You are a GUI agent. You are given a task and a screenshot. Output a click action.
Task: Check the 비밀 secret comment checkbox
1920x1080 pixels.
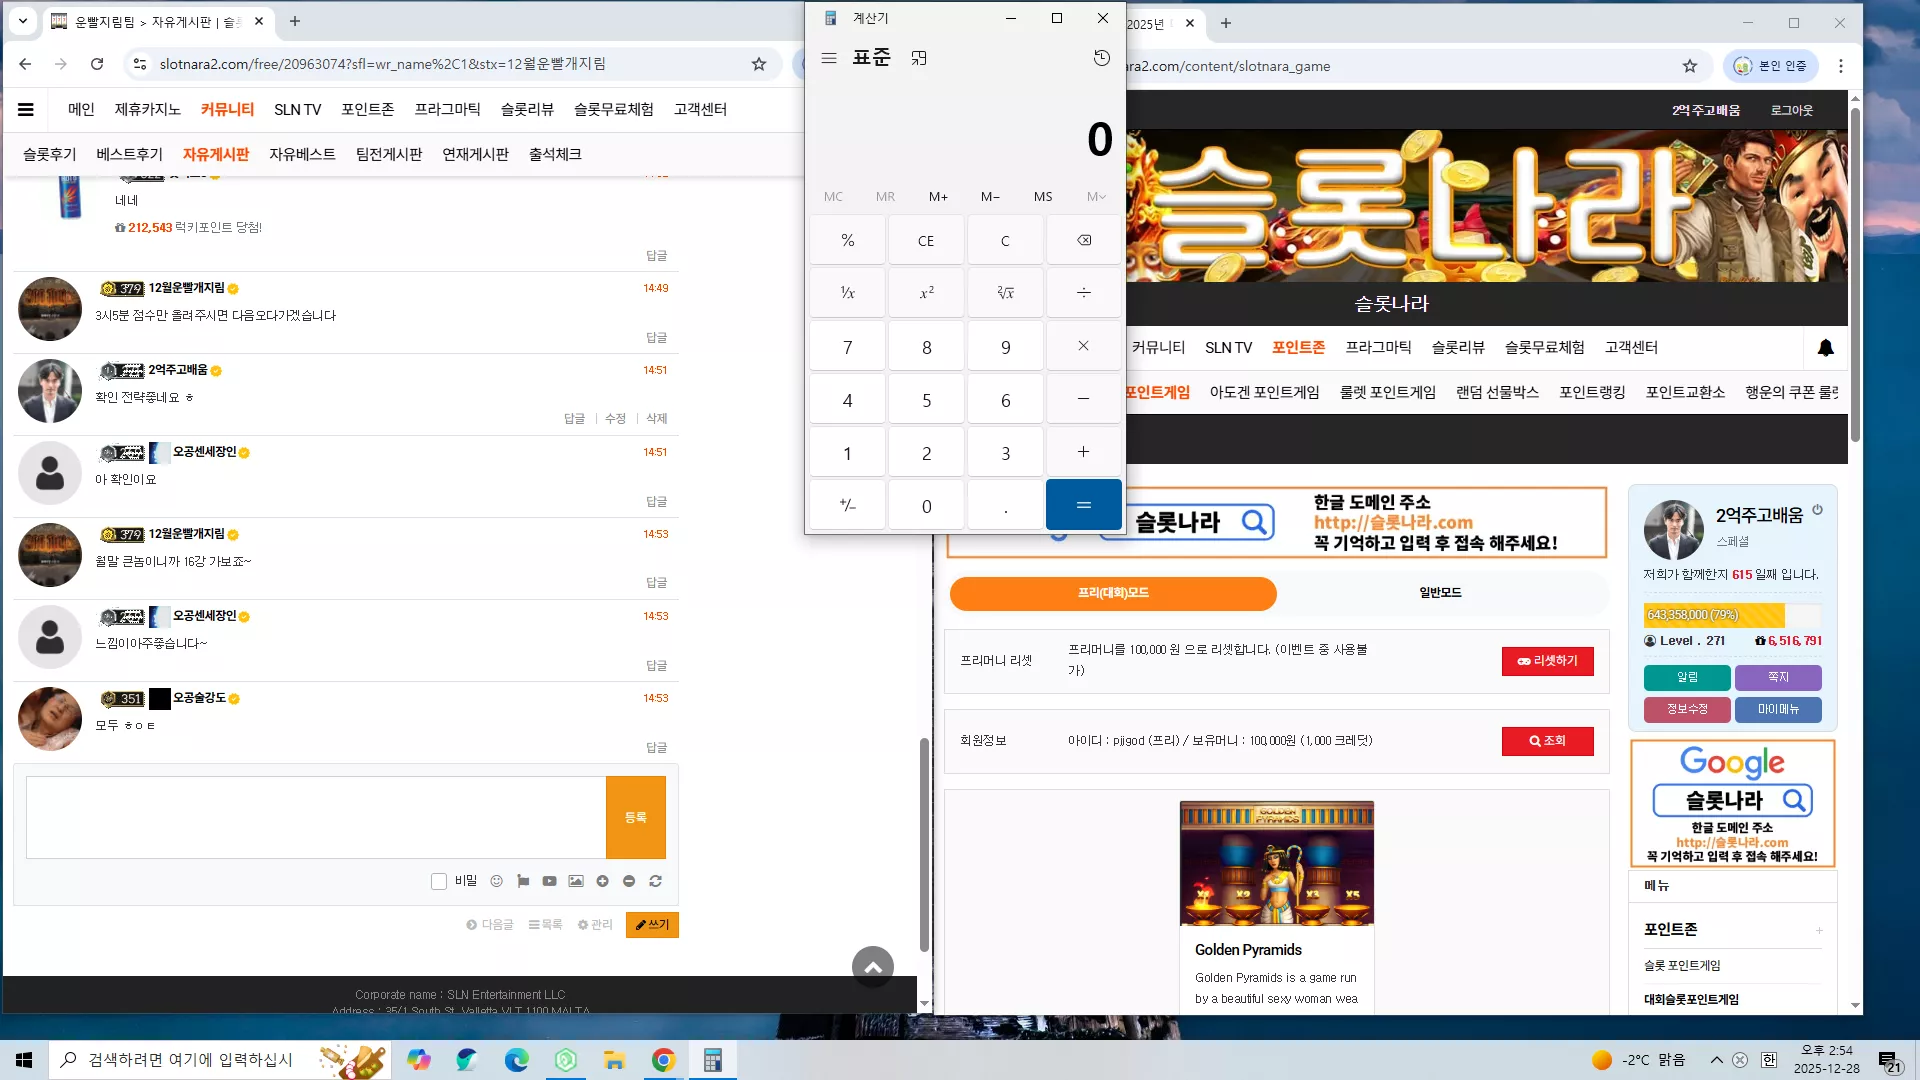pos(438,881)
